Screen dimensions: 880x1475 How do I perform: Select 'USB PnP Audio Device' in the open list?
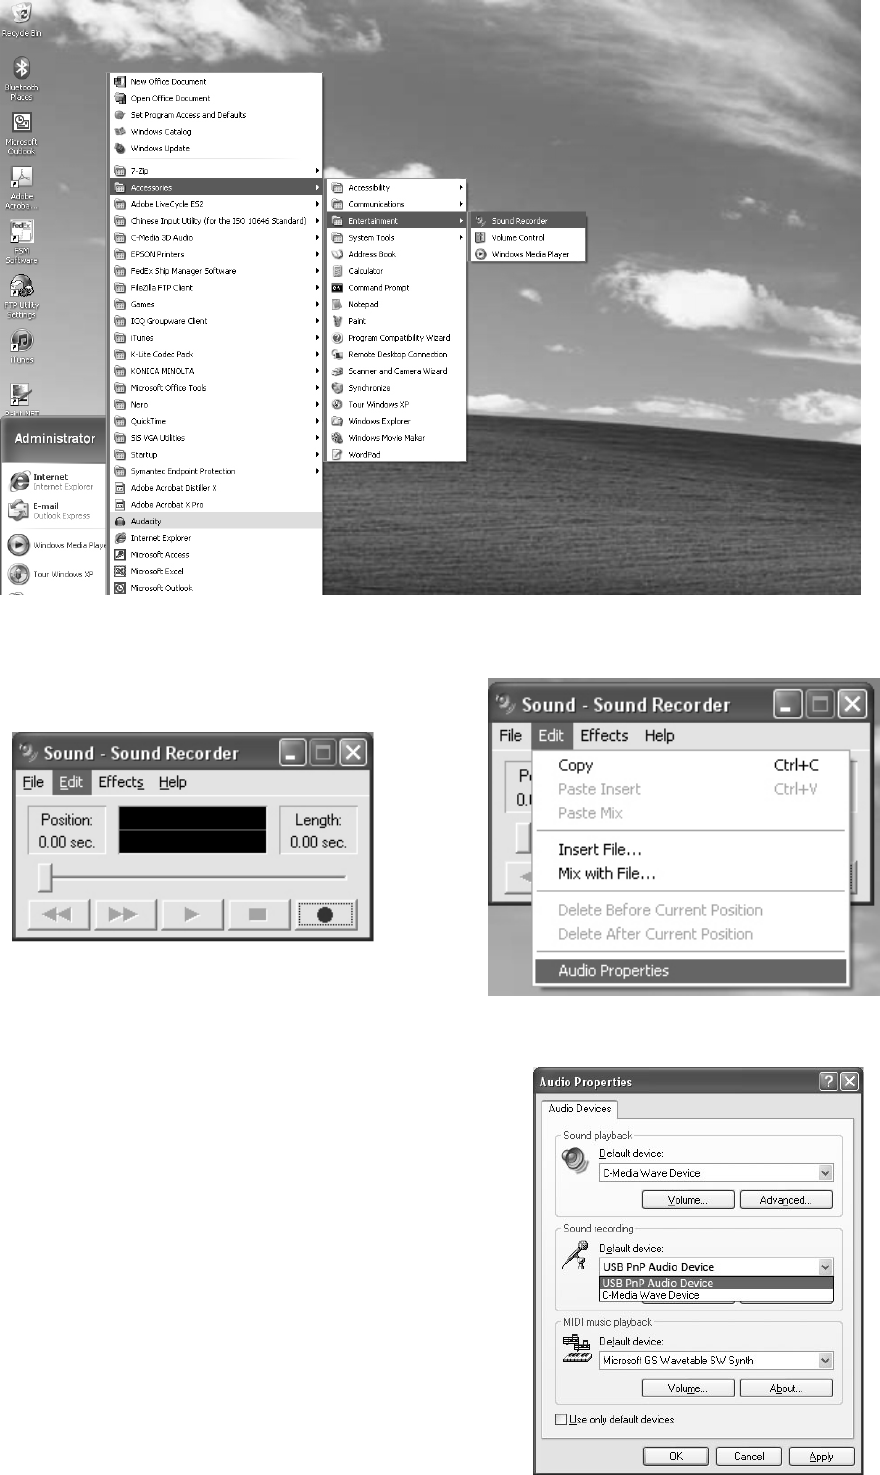tap(716, 1283)
